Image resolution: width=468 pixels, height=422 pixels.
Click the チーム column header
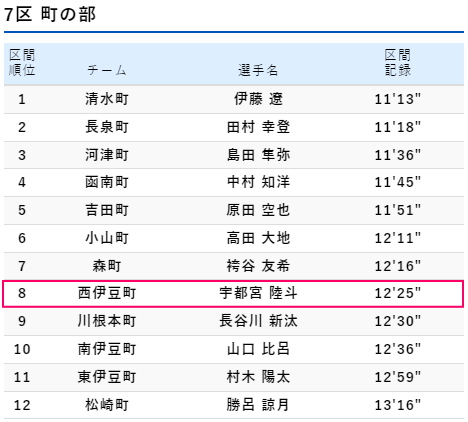[x=107, y=70]
